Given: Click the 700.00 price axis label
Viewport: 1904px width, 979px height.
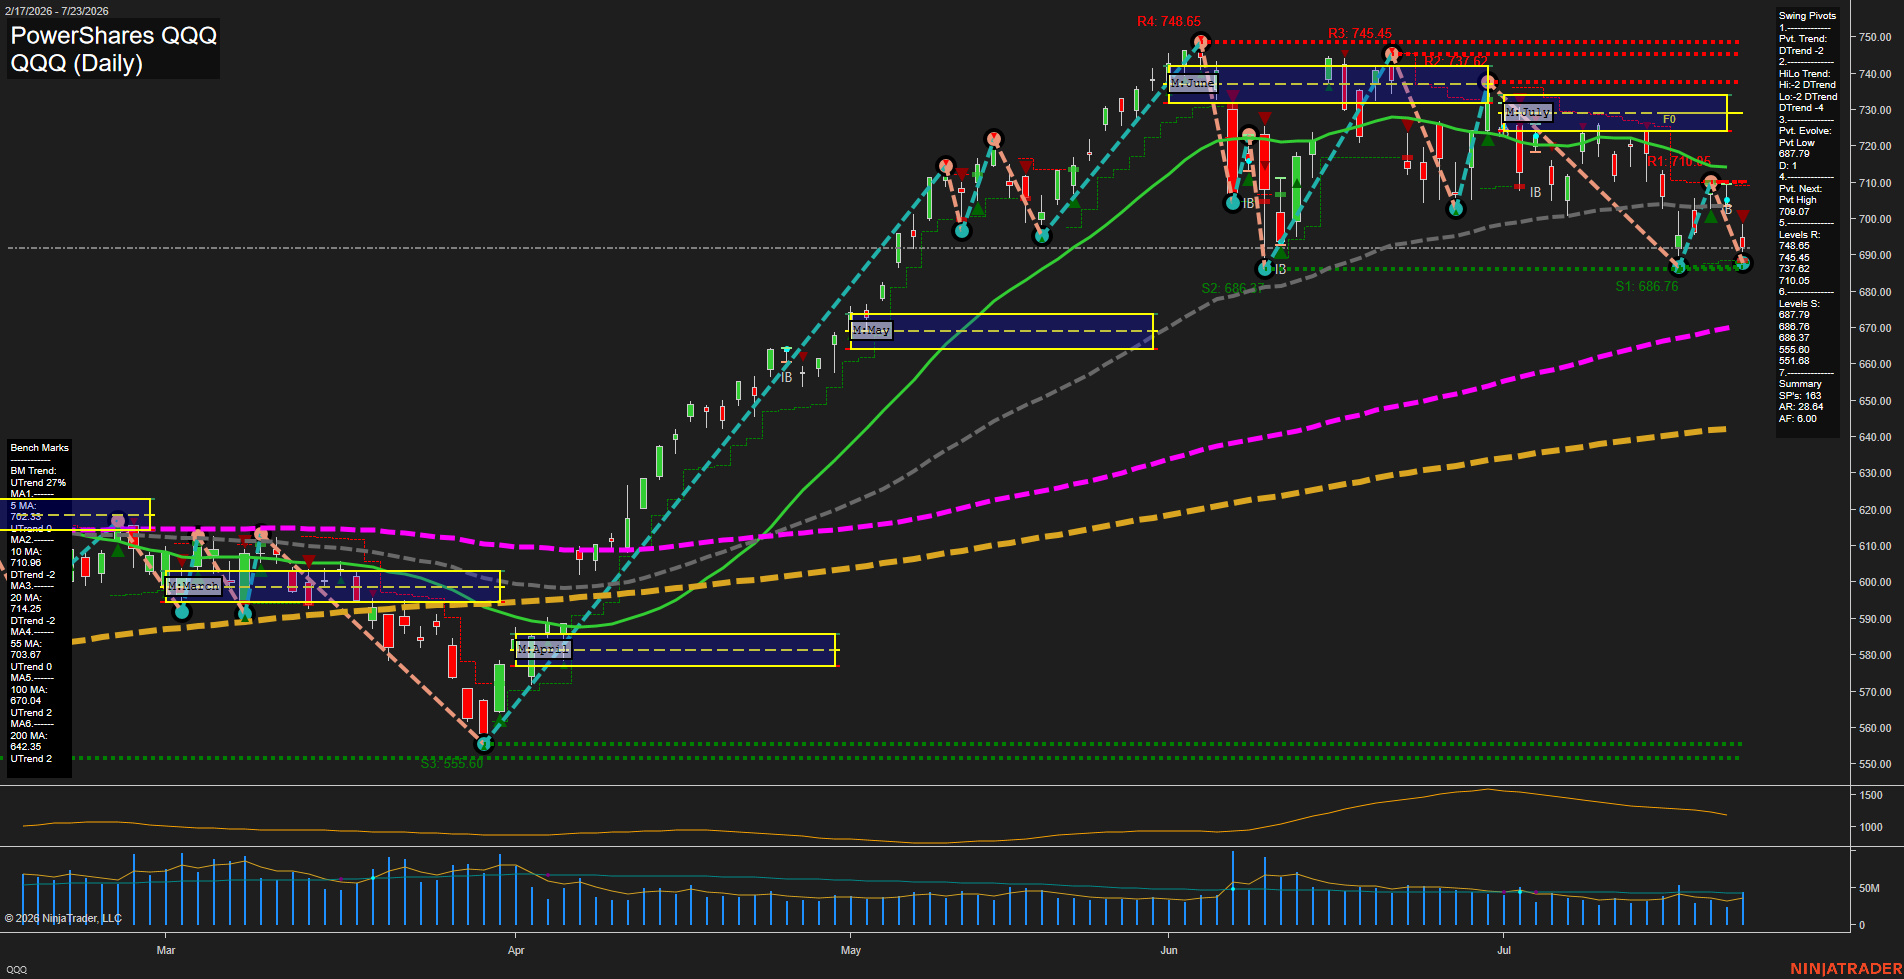Looking at the screenshot, I should (x=1875, y=219).
